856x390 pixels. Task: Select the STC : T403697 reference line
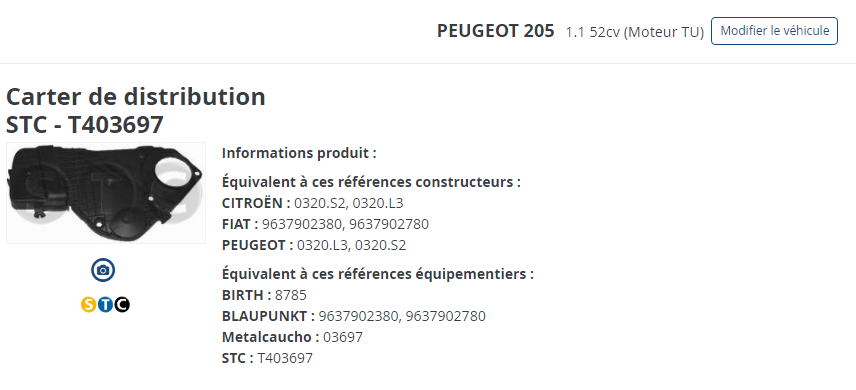tap(268, 358)
